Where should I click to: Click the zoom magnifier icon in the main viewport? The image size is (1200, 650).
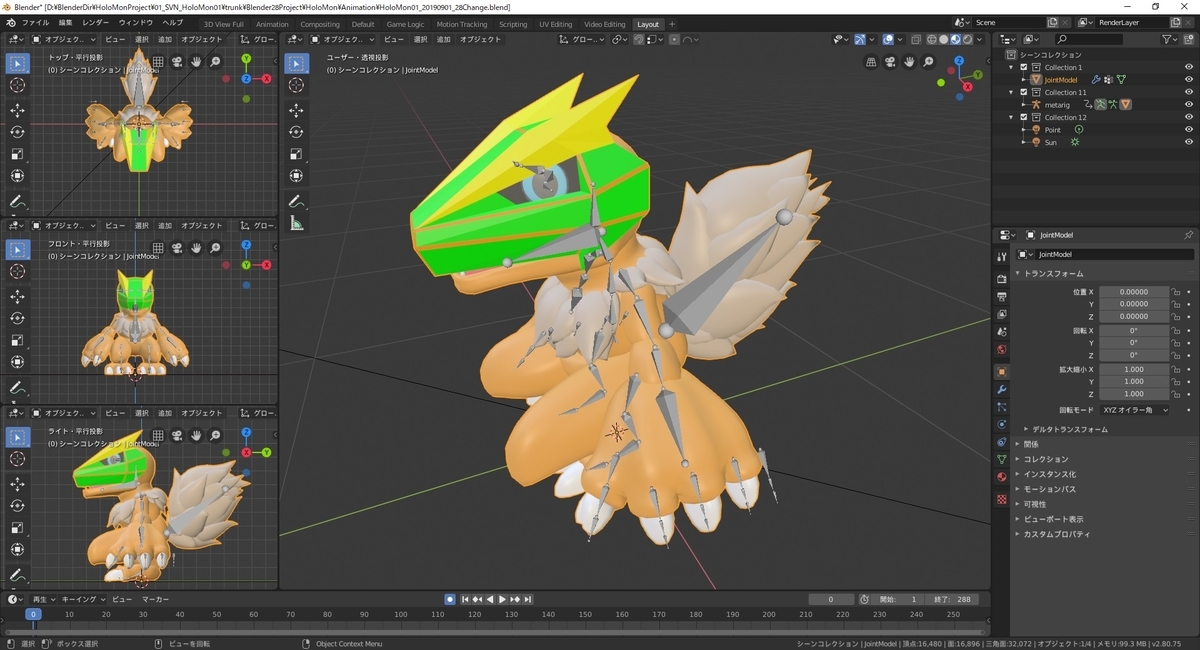pos(928,61)
